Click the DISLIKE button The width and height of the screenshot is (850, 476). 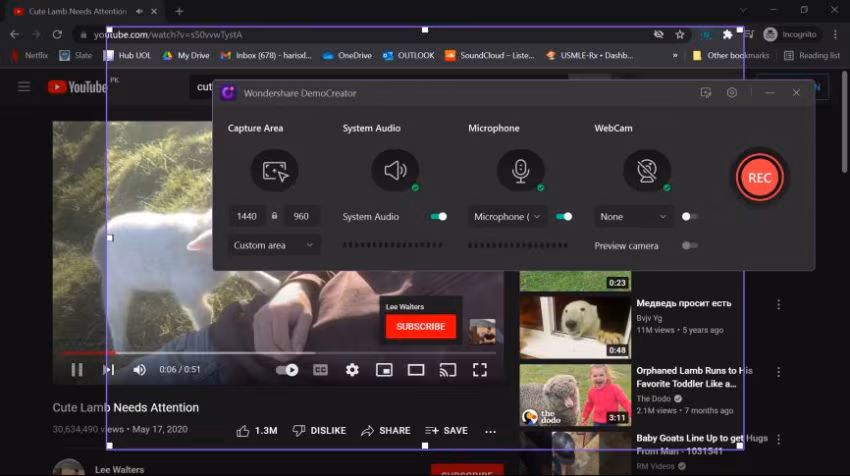point(319,430)
